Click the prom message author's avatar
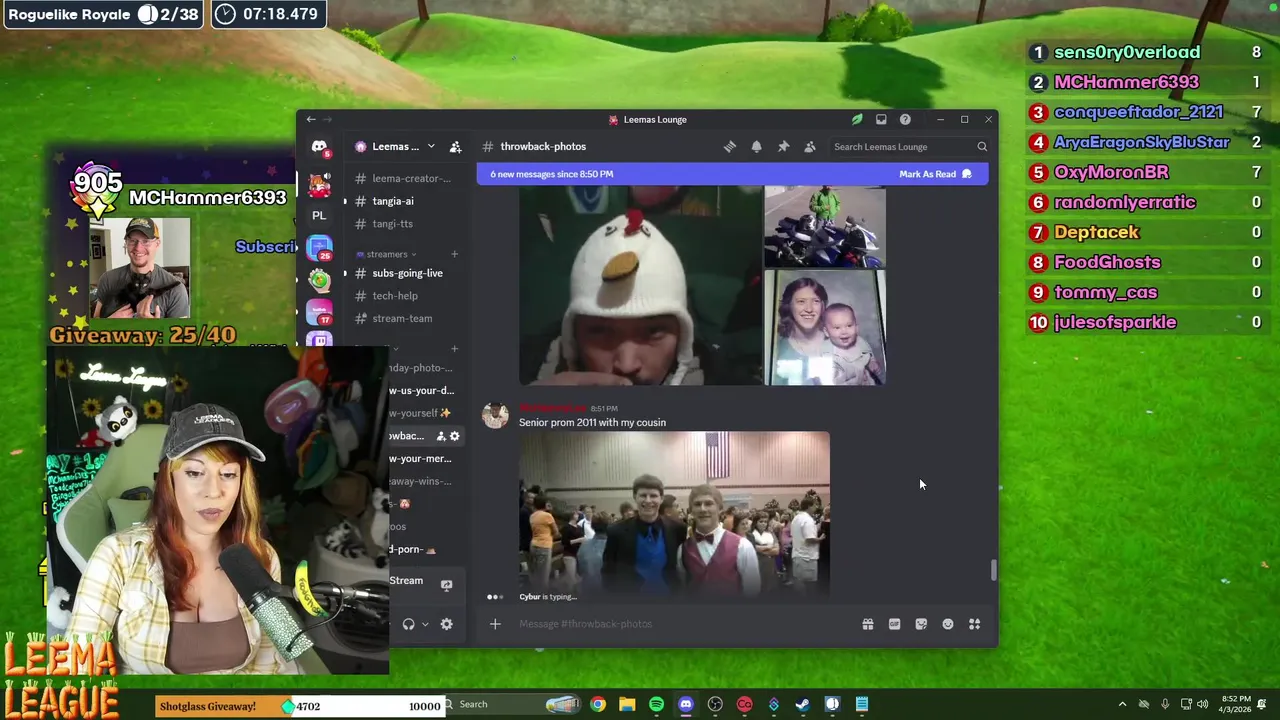 pyautogui.click(x=495, y=415)
